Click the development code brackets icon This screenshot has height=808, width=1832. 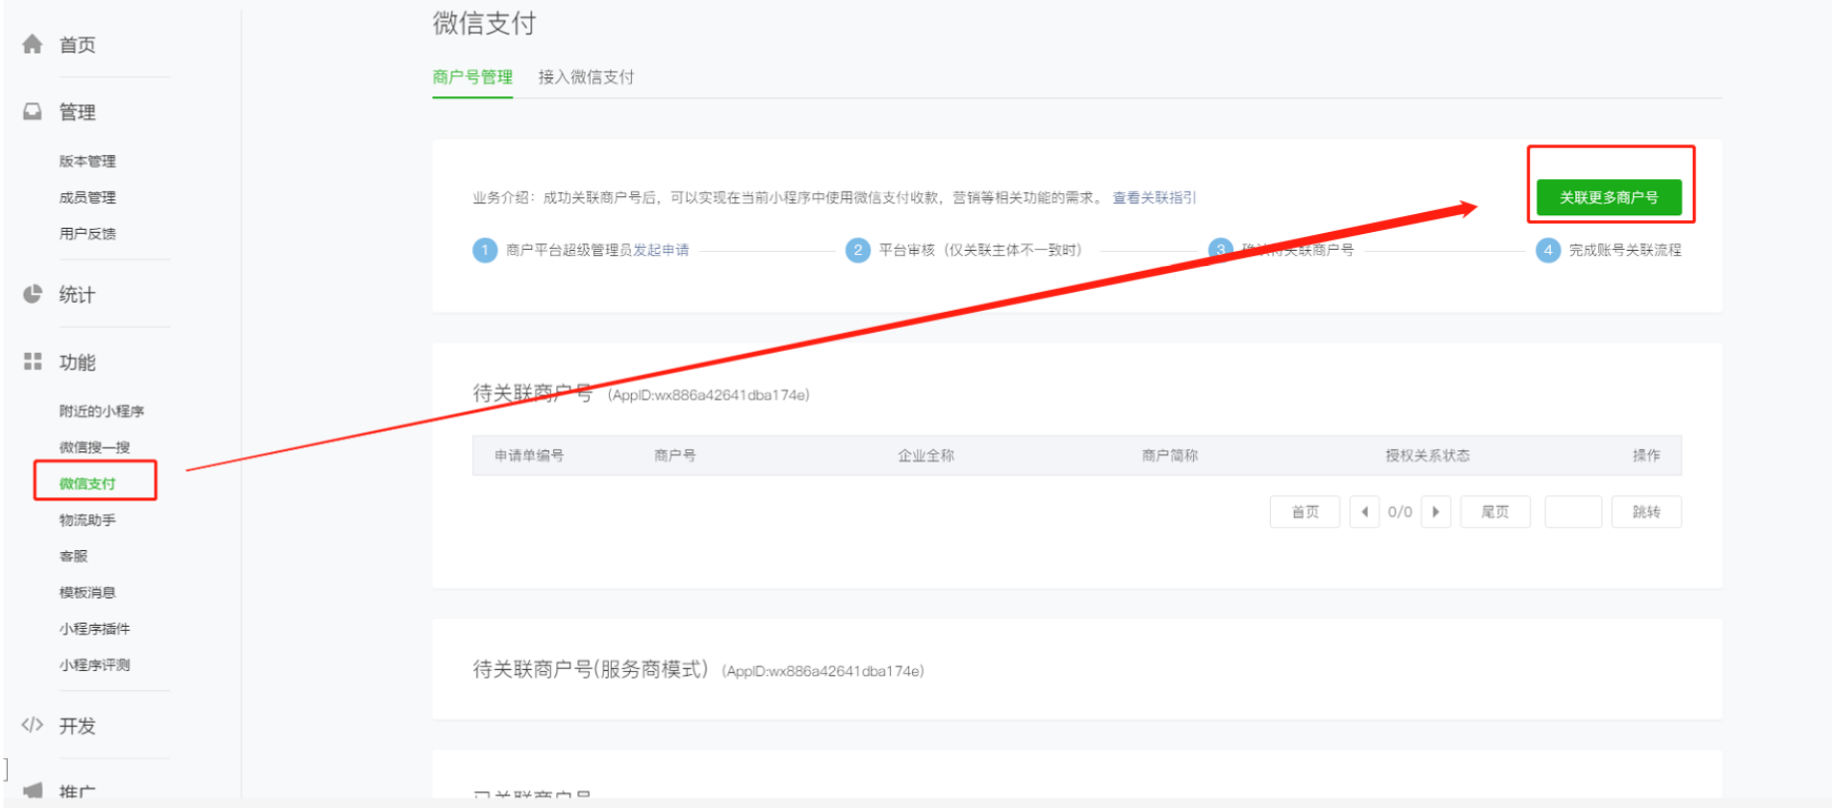(x=33, y=725)
